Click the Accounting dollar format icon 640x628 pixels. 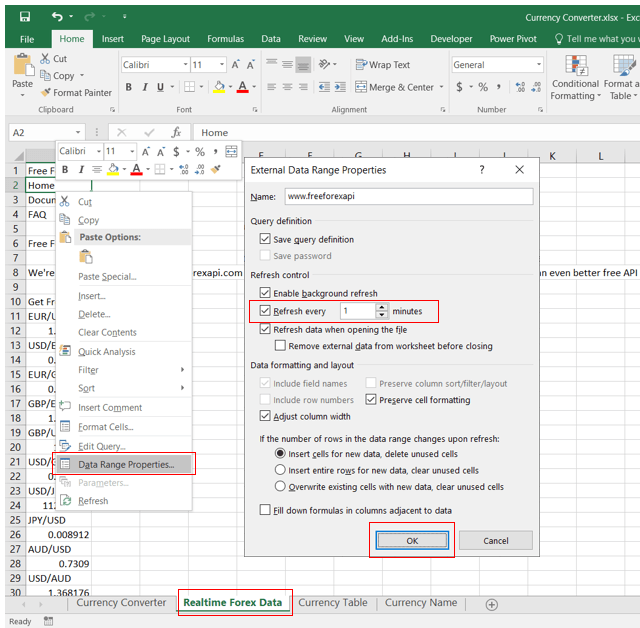click(460, 87)
